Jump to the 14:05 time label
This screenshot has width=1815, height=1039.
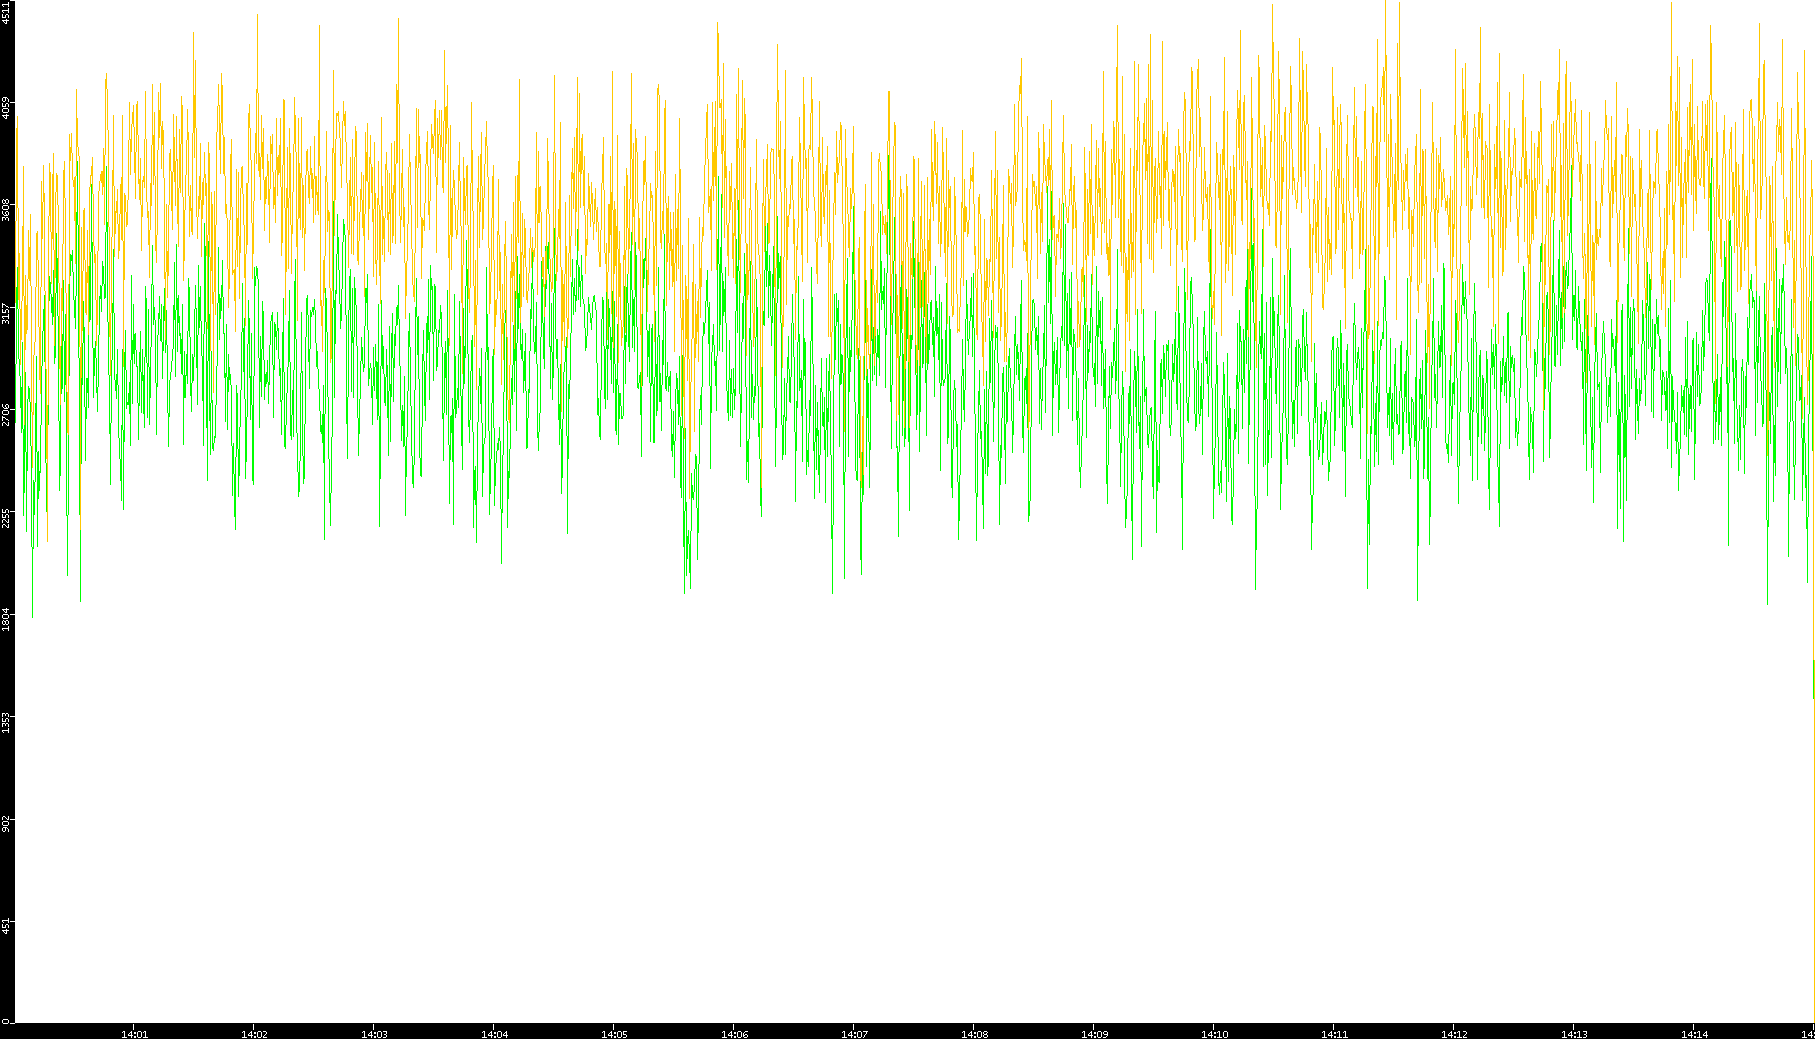(x=614, y=1033)
